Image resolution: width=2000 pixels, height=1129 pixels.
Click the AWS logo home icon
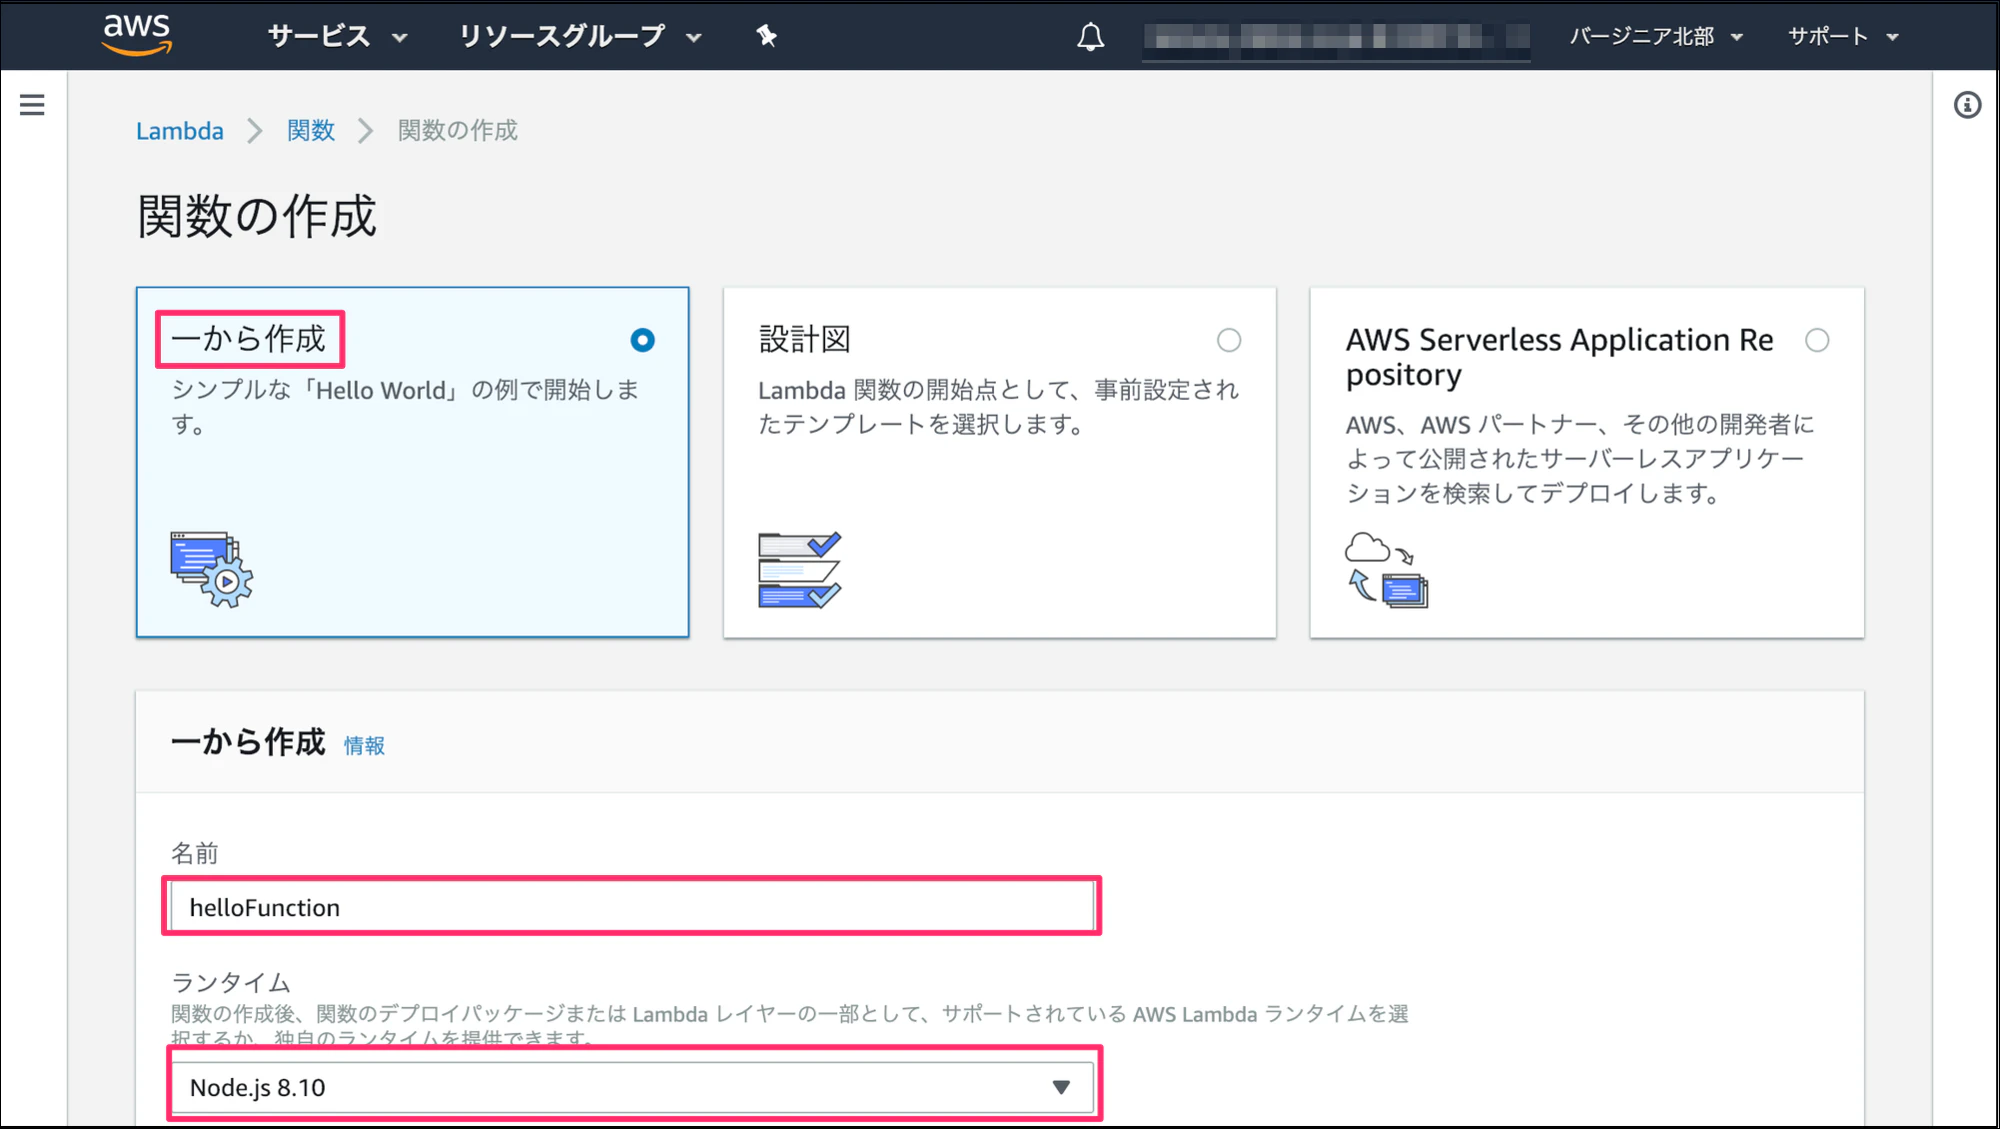click(137, 35)
